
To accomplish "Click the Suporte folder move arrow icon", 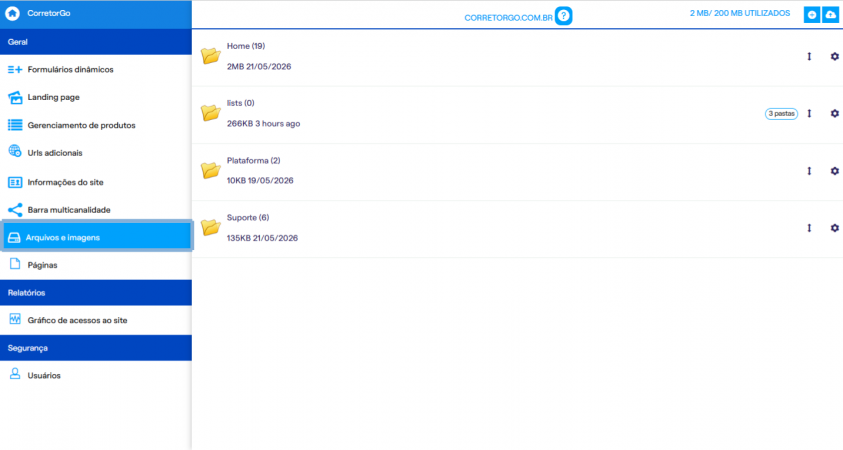I will pyautogui.click(x=809, y=228).
